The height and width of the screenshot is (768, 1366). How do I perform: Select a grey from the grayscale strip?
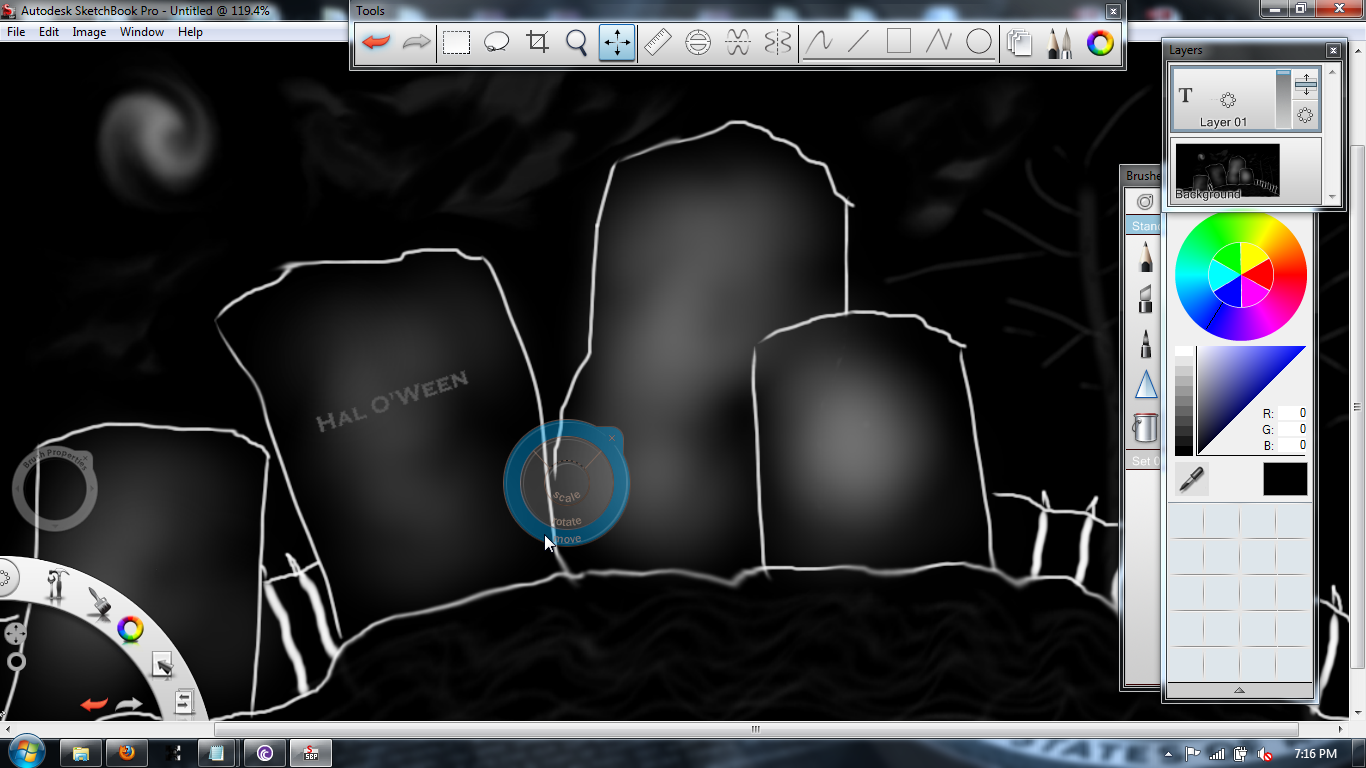coord(1184,401)
